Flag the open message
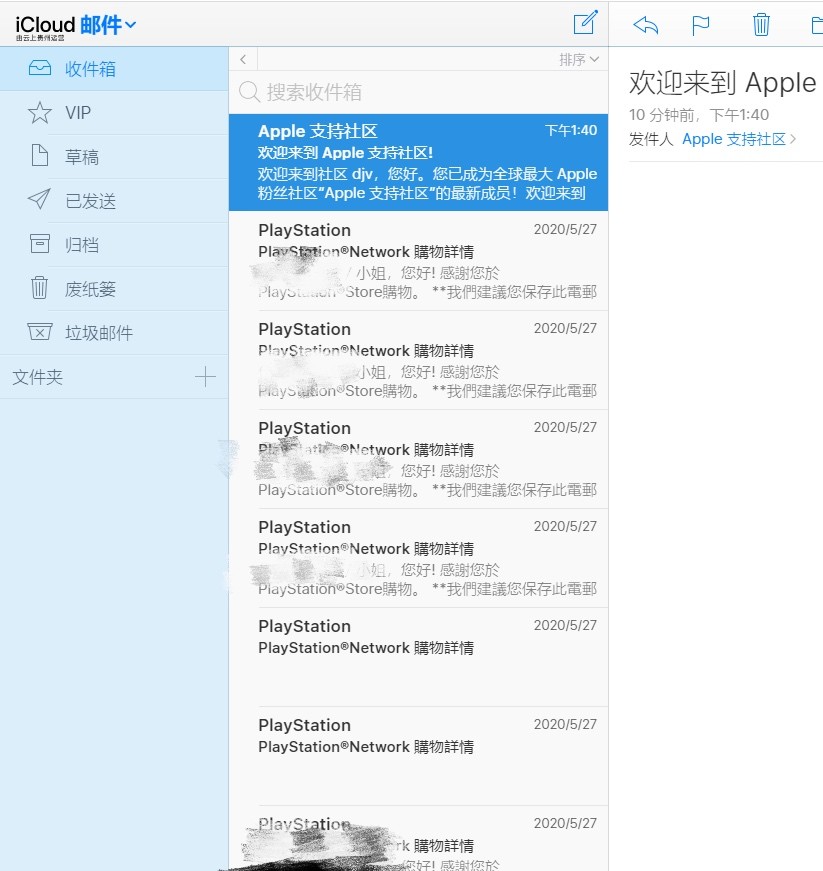This screenshot has height=871, width=823. tap(701, 26)
